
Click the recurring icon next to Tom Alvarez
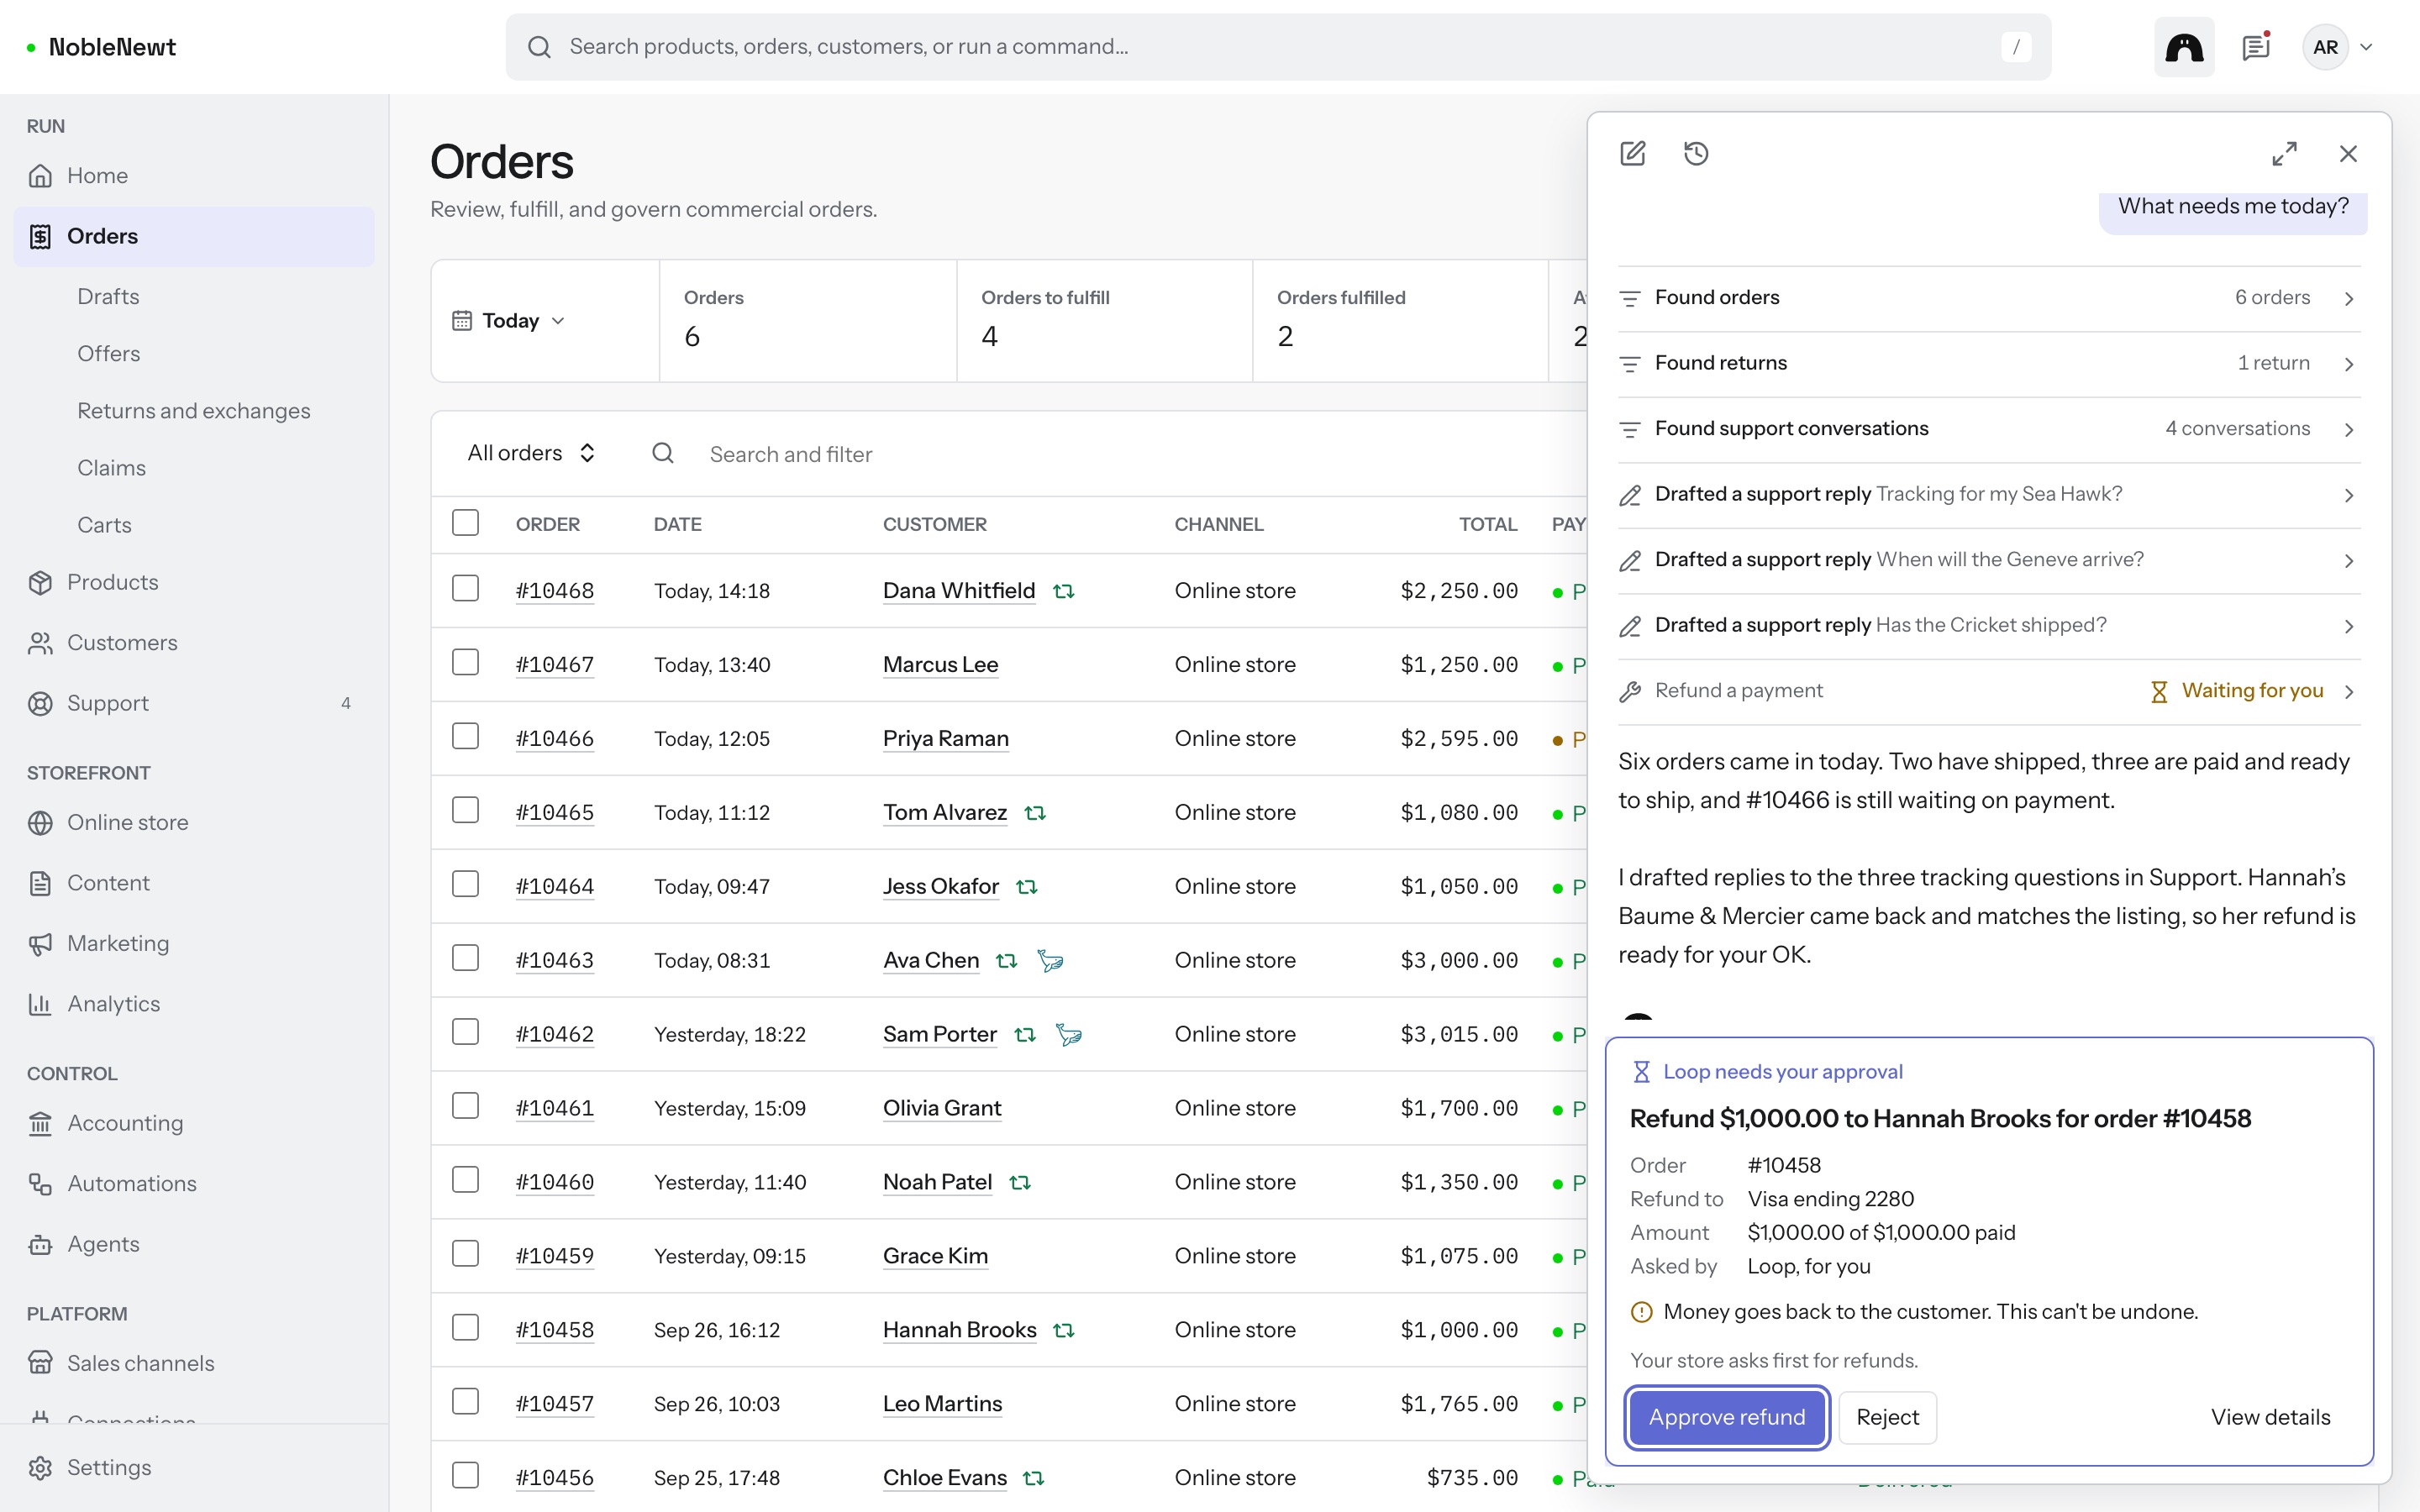click(1035, 813)
